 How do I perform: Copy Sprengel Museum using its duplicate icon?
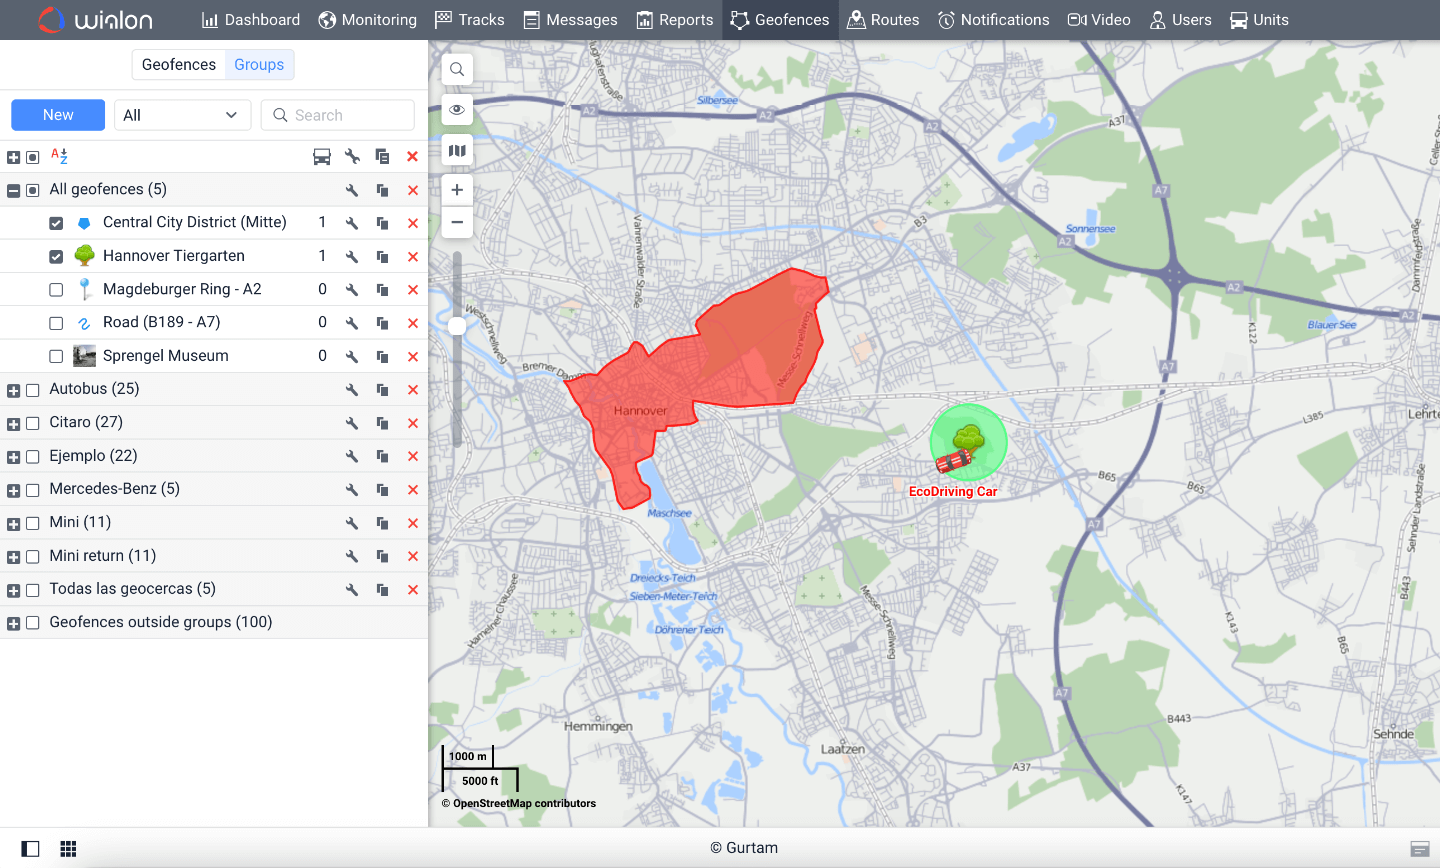coord(381,356)
